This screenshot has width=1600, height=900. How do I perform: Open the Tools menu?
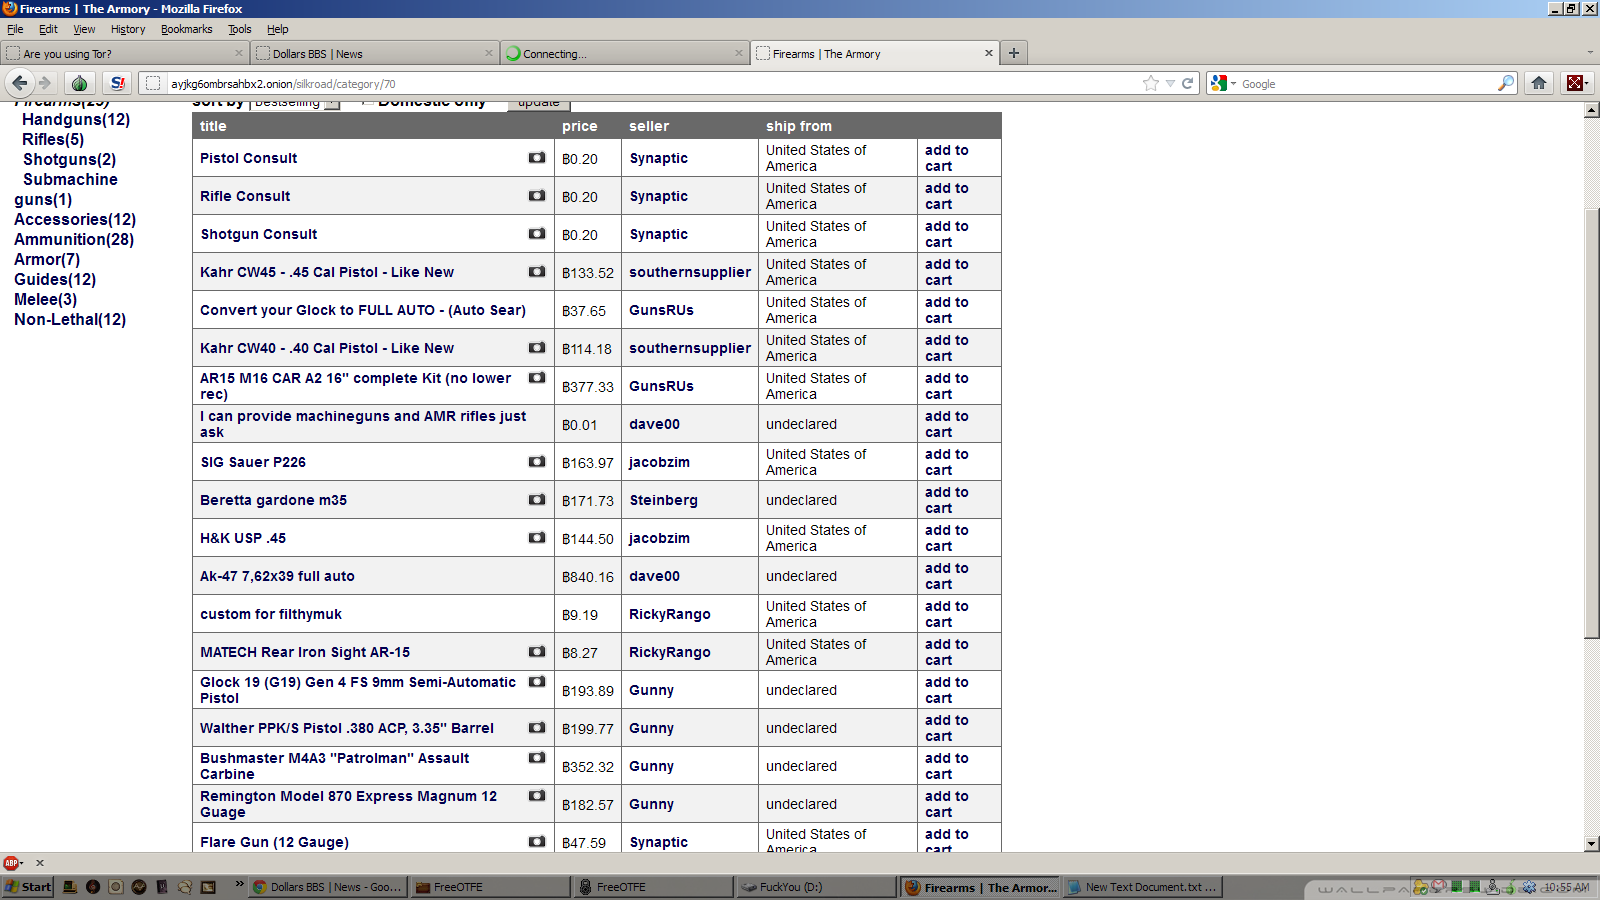239,29
